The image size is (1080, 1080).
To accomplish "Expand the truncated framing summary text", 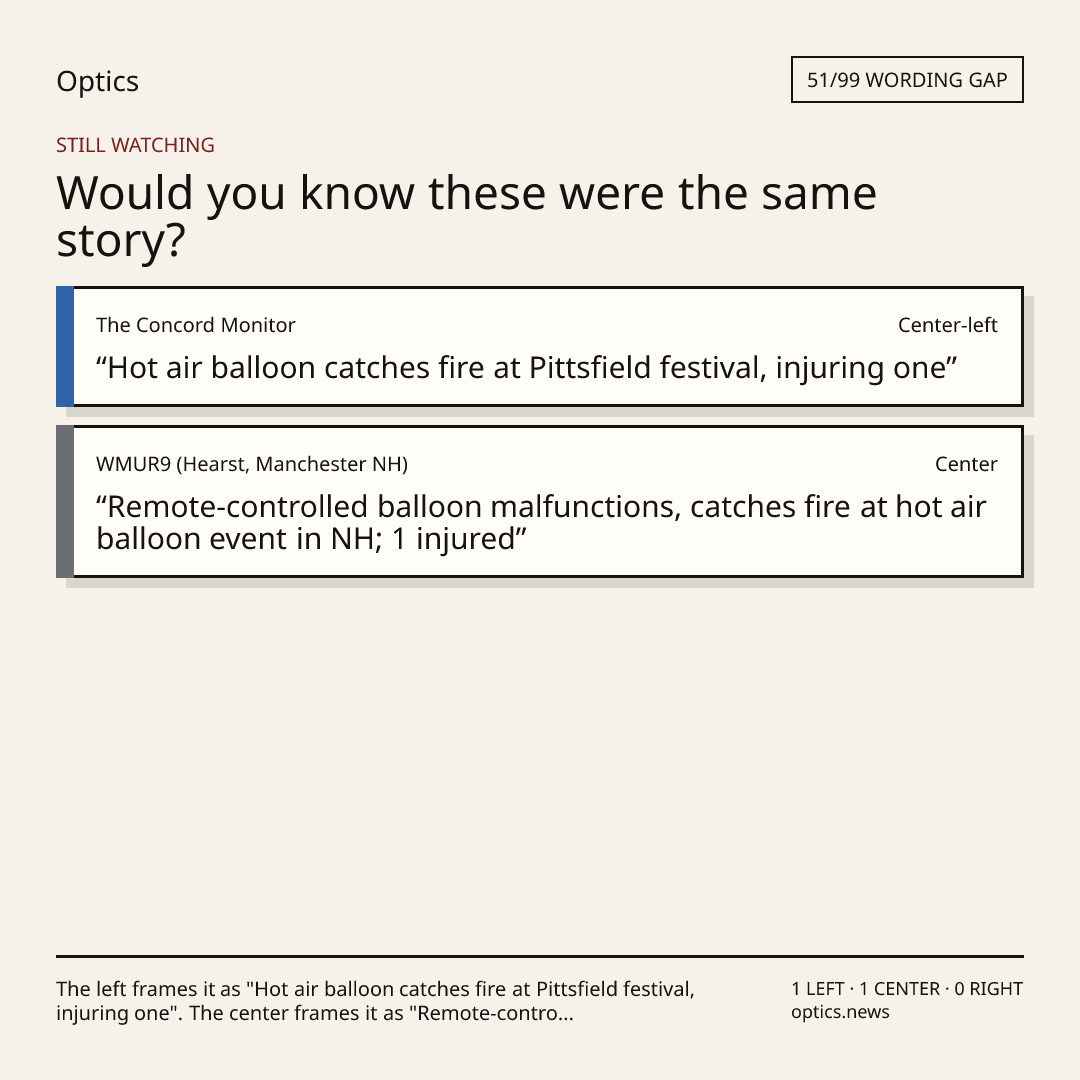I will click(375, 1001).
